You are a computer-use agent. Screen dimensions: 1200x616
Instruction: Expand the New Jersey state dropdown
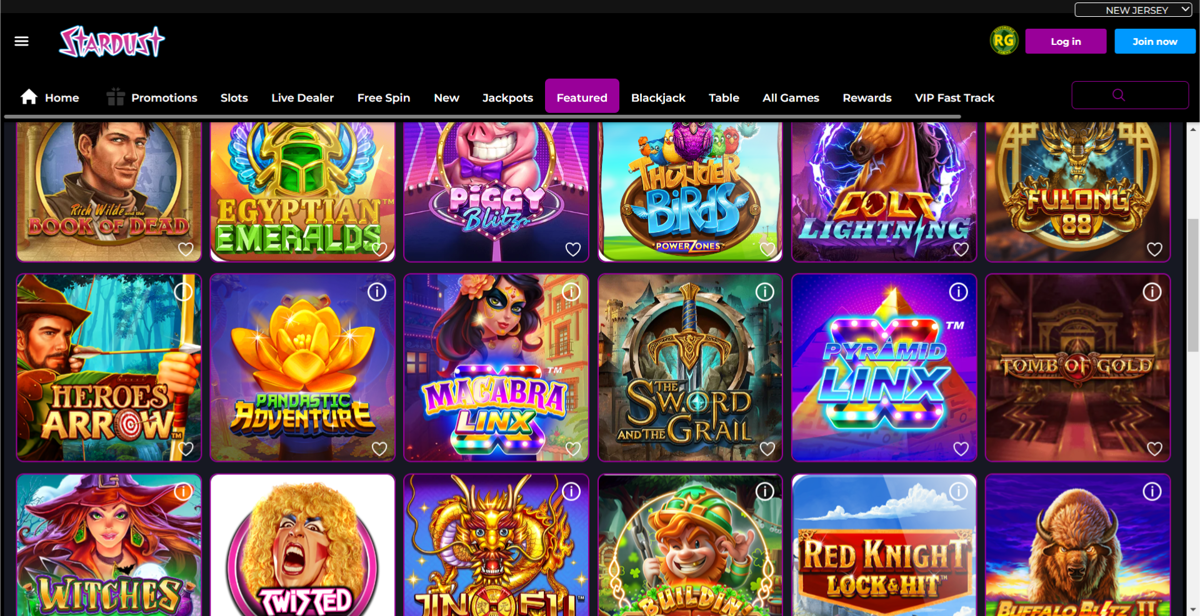coord(1134,10)
